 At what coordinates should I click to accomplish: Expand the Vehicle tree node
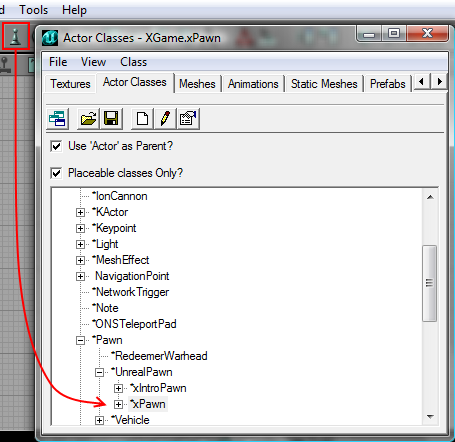point(99,420)
